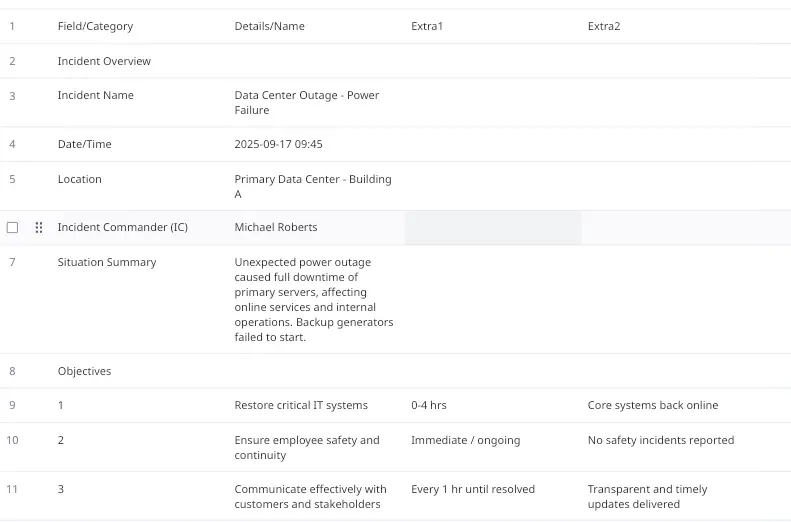
Task: Select the 'Every 1 hr until resolved' cell
Action: (x=473, y=490)
